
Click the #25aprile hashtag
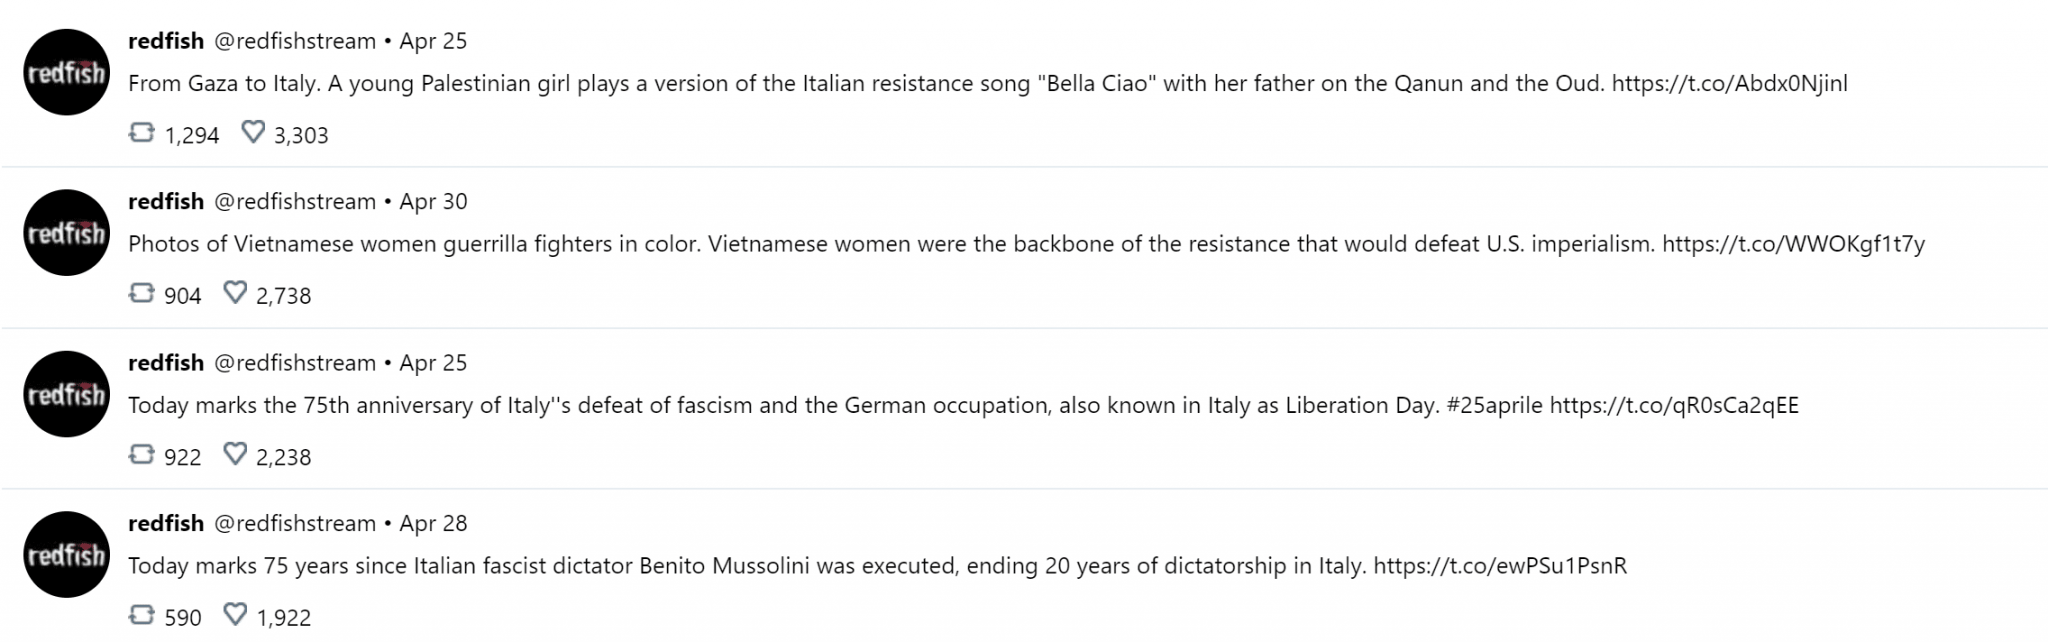pos(1494,405)
